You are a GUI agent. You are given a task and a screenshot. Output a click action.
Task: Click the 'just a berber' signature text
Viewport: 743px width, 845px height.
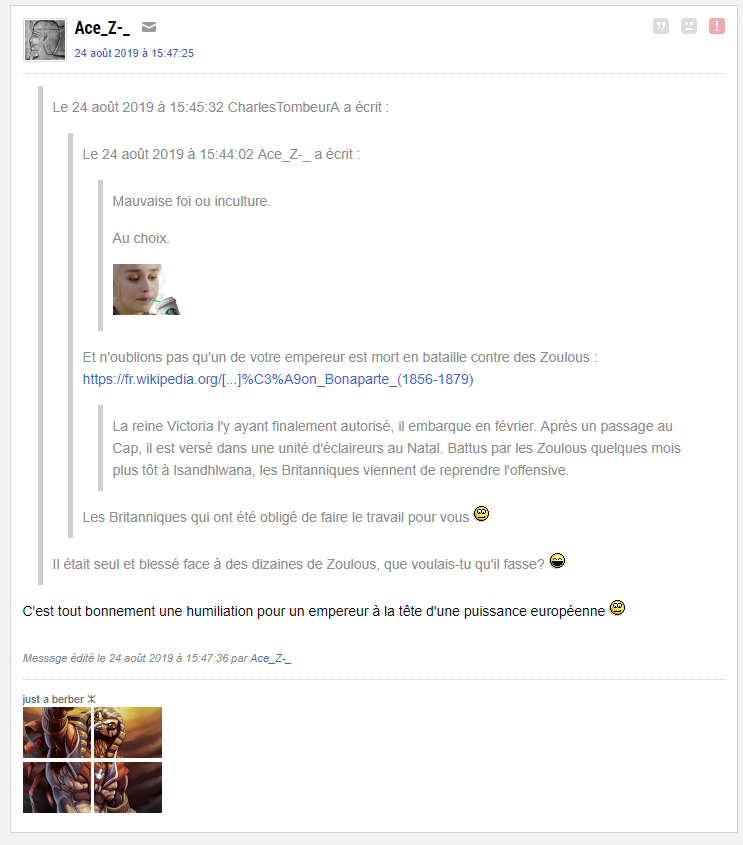[59, 699]
